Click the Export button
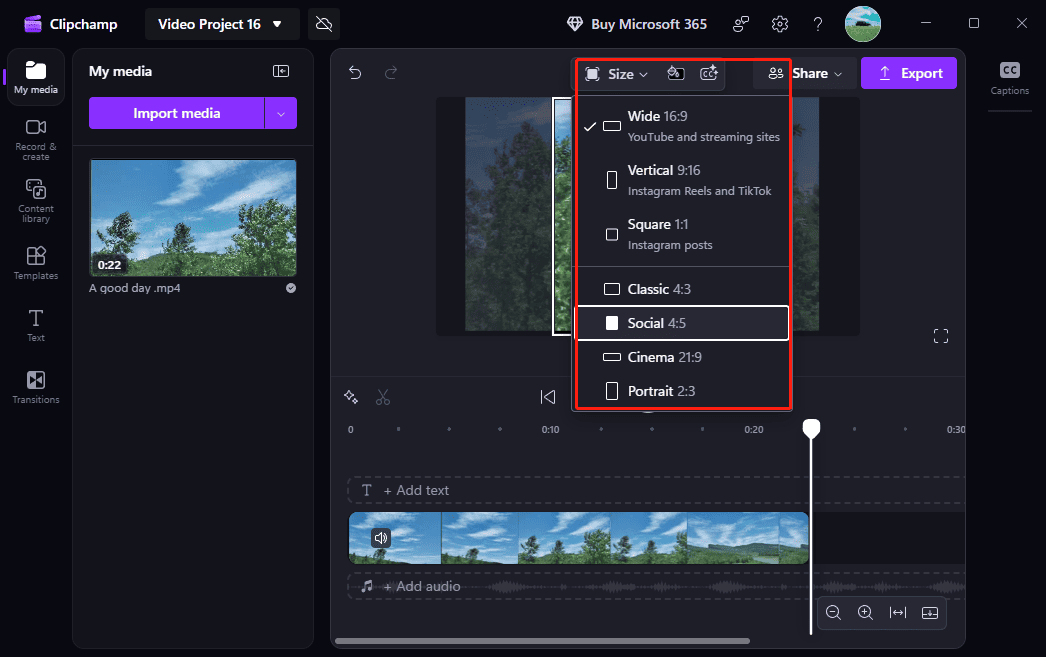This screenshot has width=1046, height=657. (908, 73)
